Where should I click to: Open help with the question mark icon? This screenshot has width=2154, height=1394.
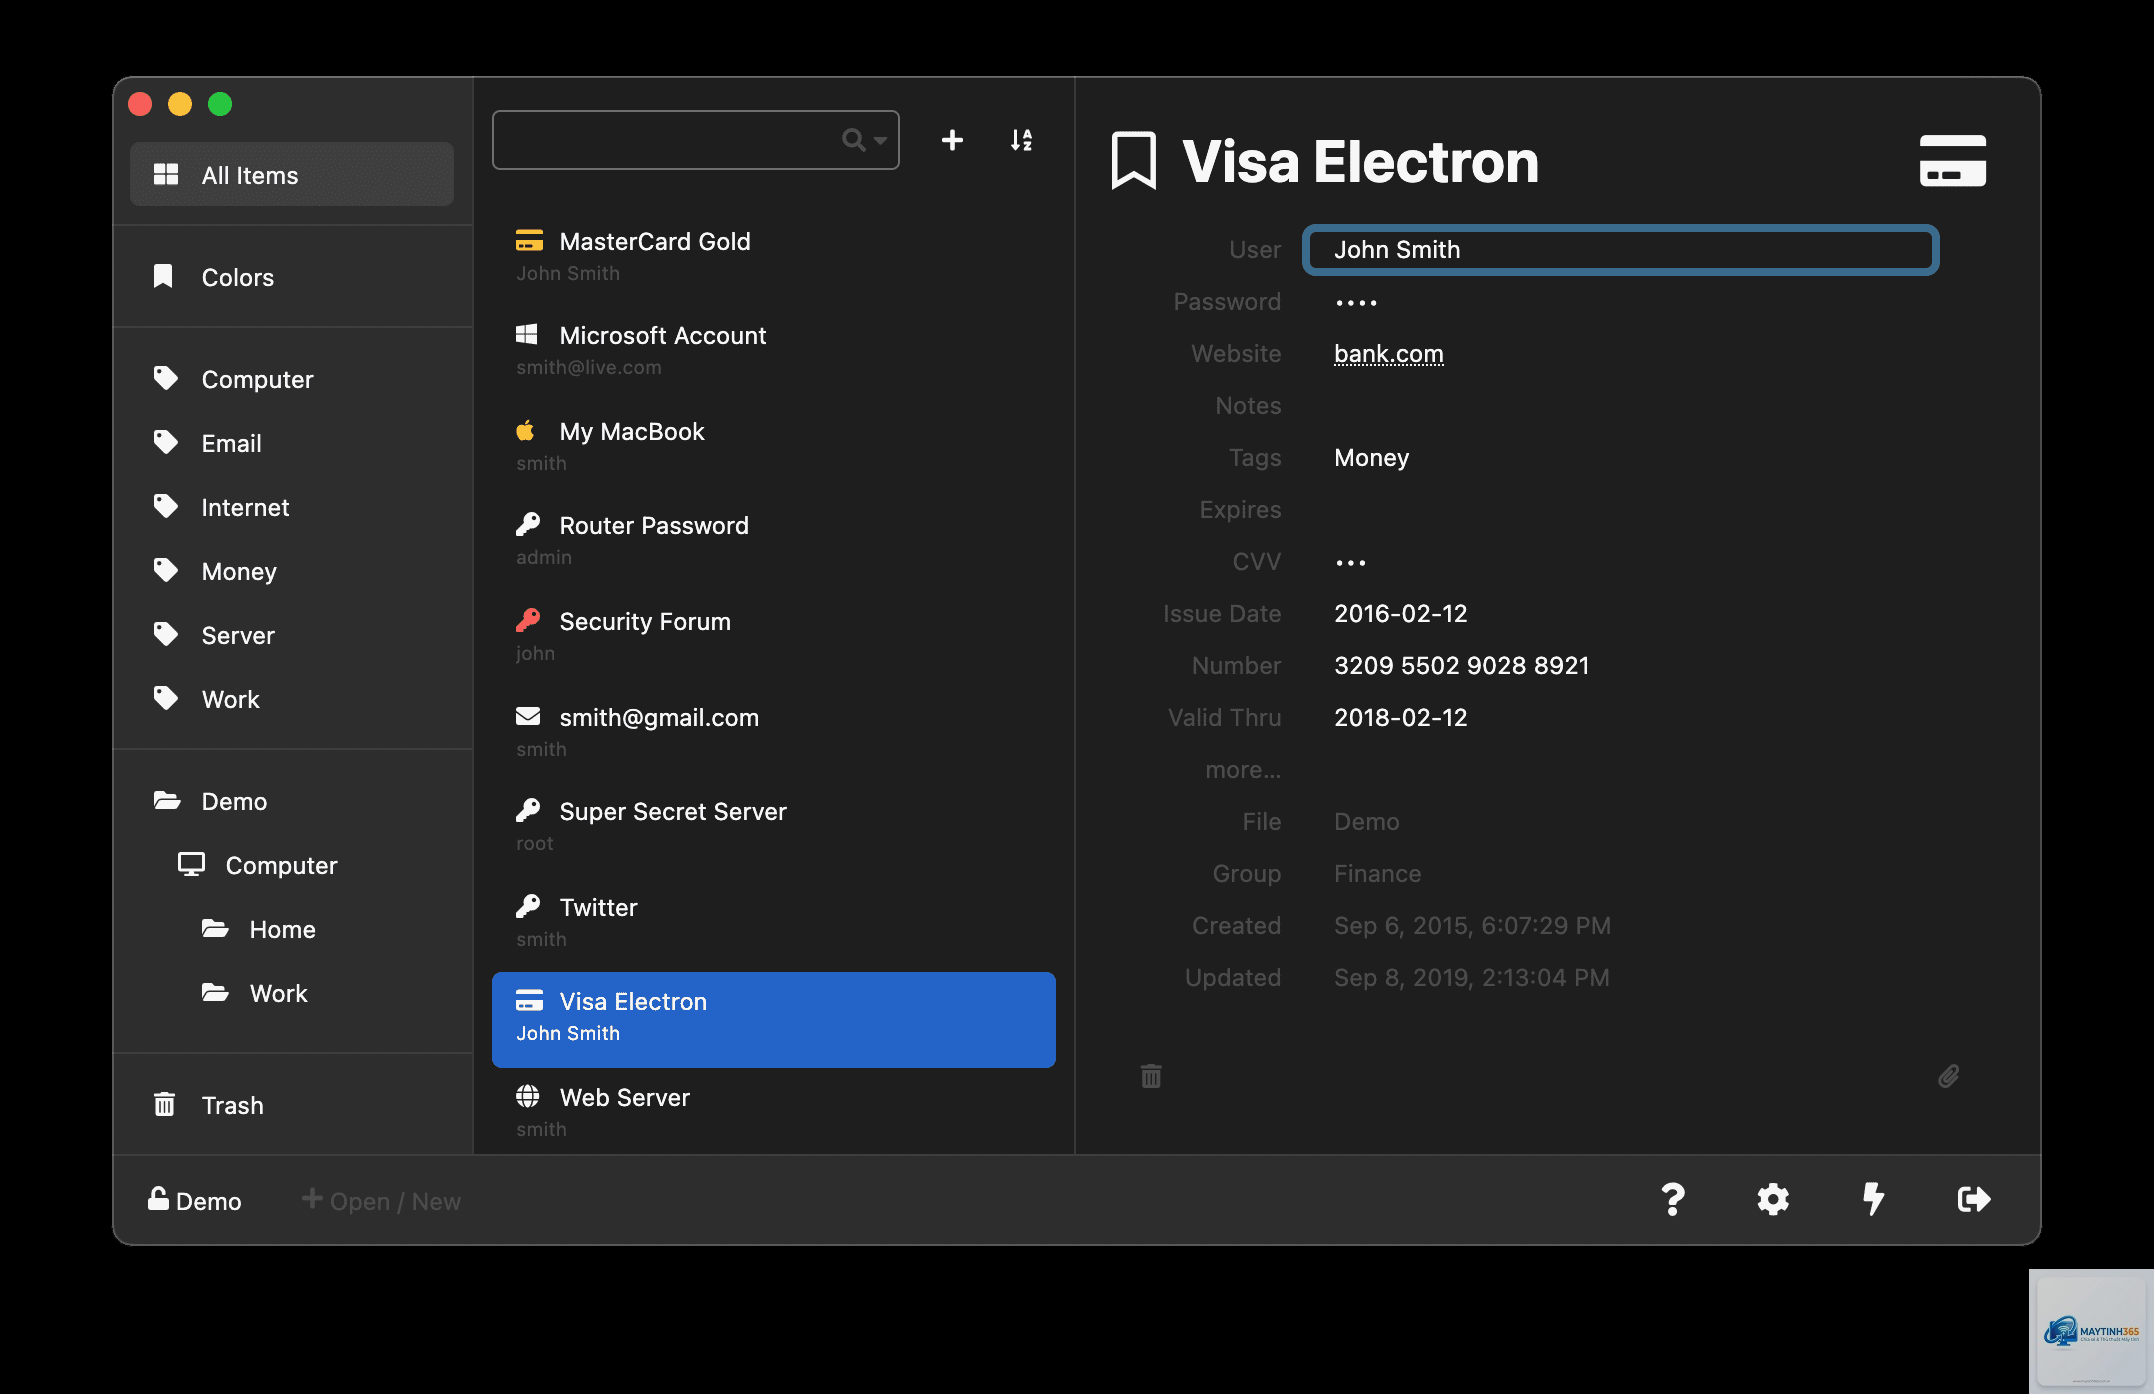pos(1673,1199)
